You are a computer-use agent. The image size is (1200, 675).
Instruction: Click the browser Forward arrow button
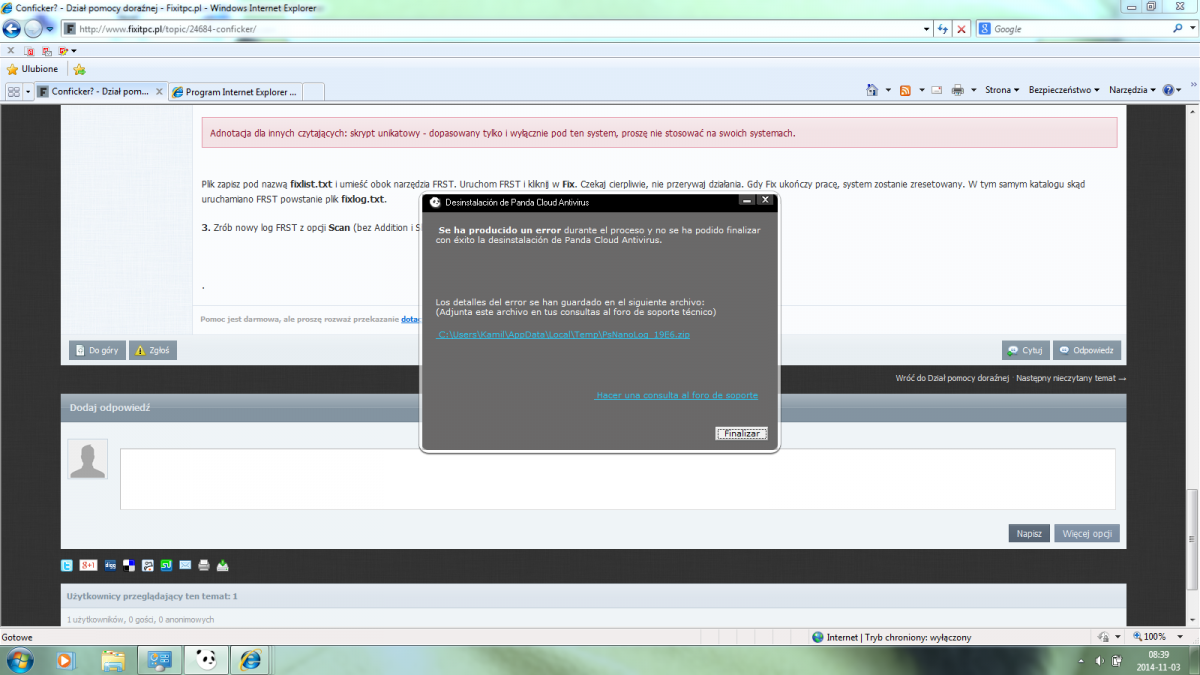(33, 29)
